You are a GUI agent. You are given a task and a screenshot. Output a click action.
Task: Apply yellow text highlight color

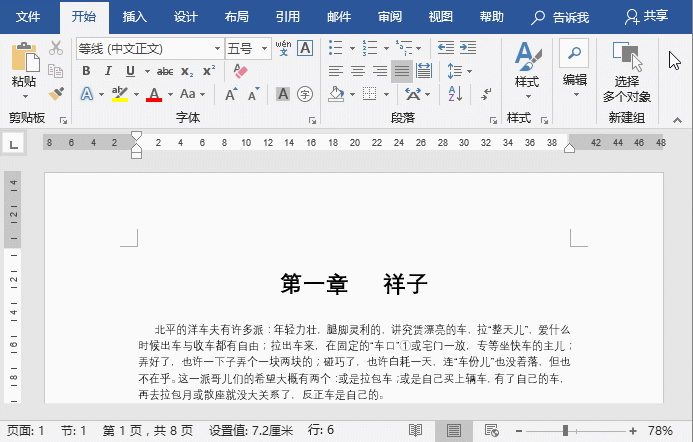(x=120, y=94)
